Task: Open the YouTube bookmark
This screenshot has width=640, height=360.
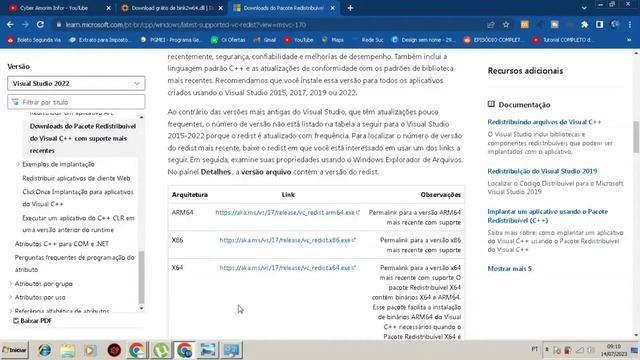Action: tap(299, 40)
